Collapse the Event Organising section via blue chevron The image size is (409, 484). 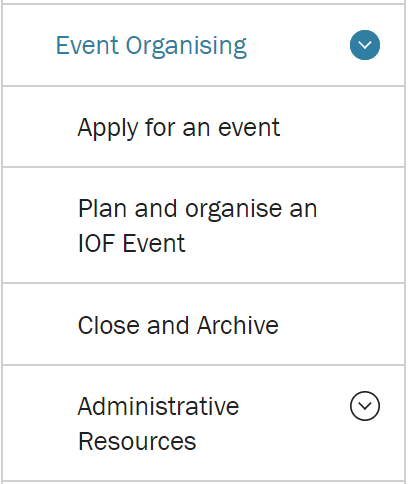(365, 45)
